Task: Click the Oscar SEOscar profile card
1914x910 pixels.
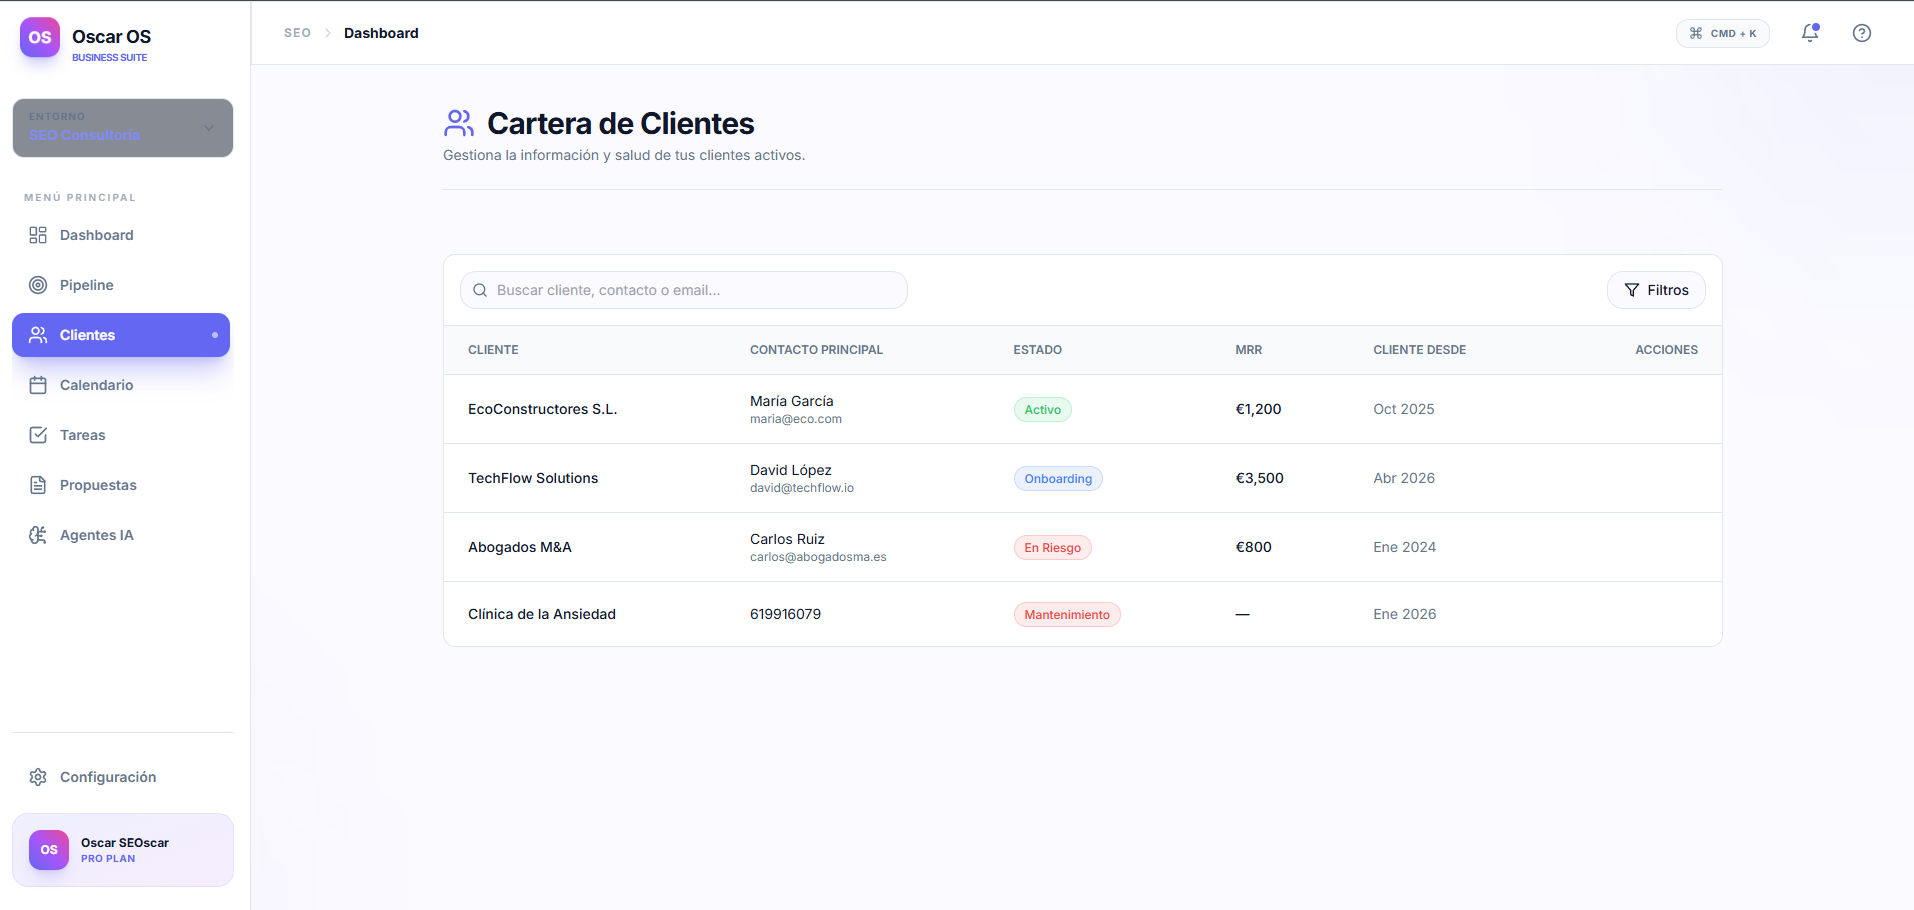Action: [123, 849]
